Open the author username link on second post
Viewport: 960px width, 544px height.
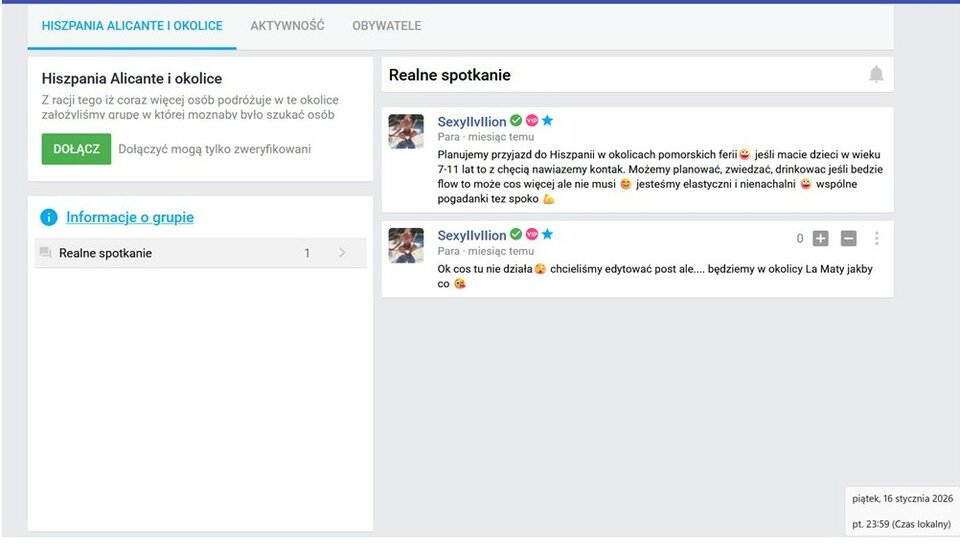click(x=472, y=235)
